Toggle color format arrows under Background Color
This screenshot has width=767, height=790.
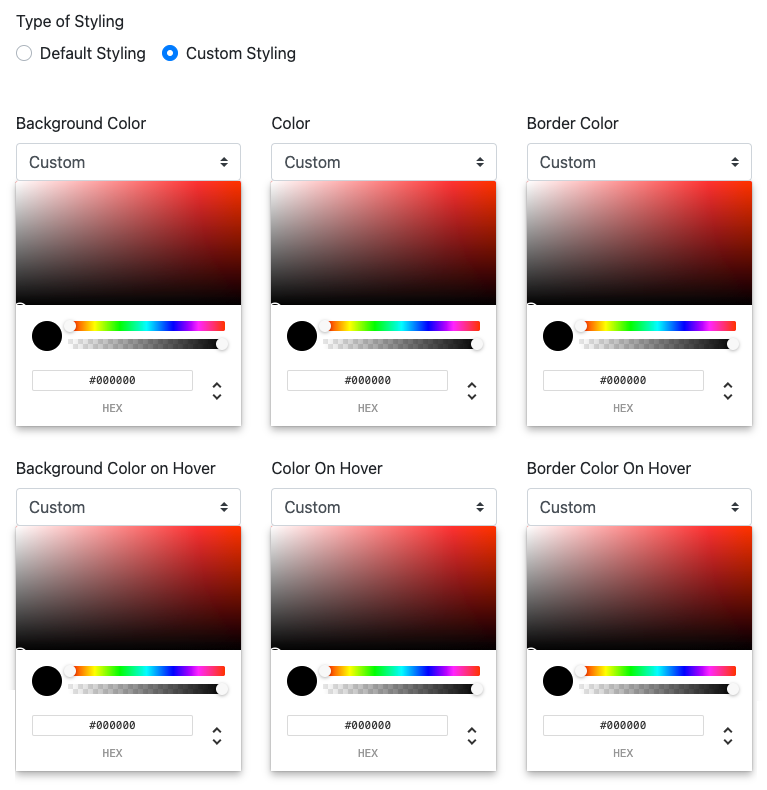(217, 390)
